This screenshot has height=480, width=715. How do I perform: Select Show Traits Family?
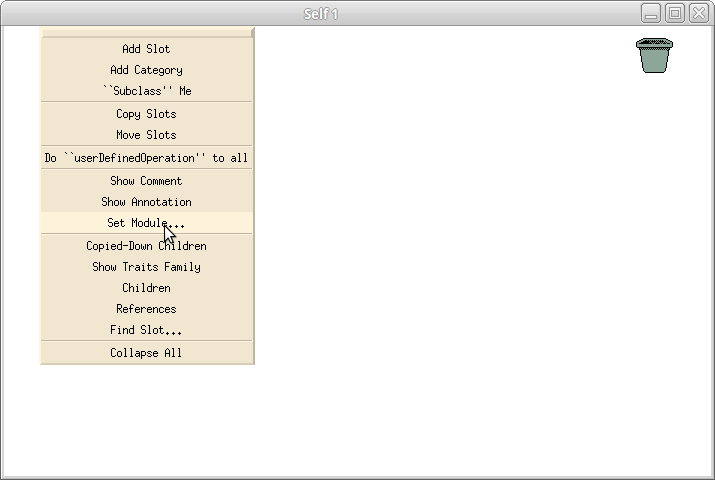pyautogui.click(x=146, y=267)
